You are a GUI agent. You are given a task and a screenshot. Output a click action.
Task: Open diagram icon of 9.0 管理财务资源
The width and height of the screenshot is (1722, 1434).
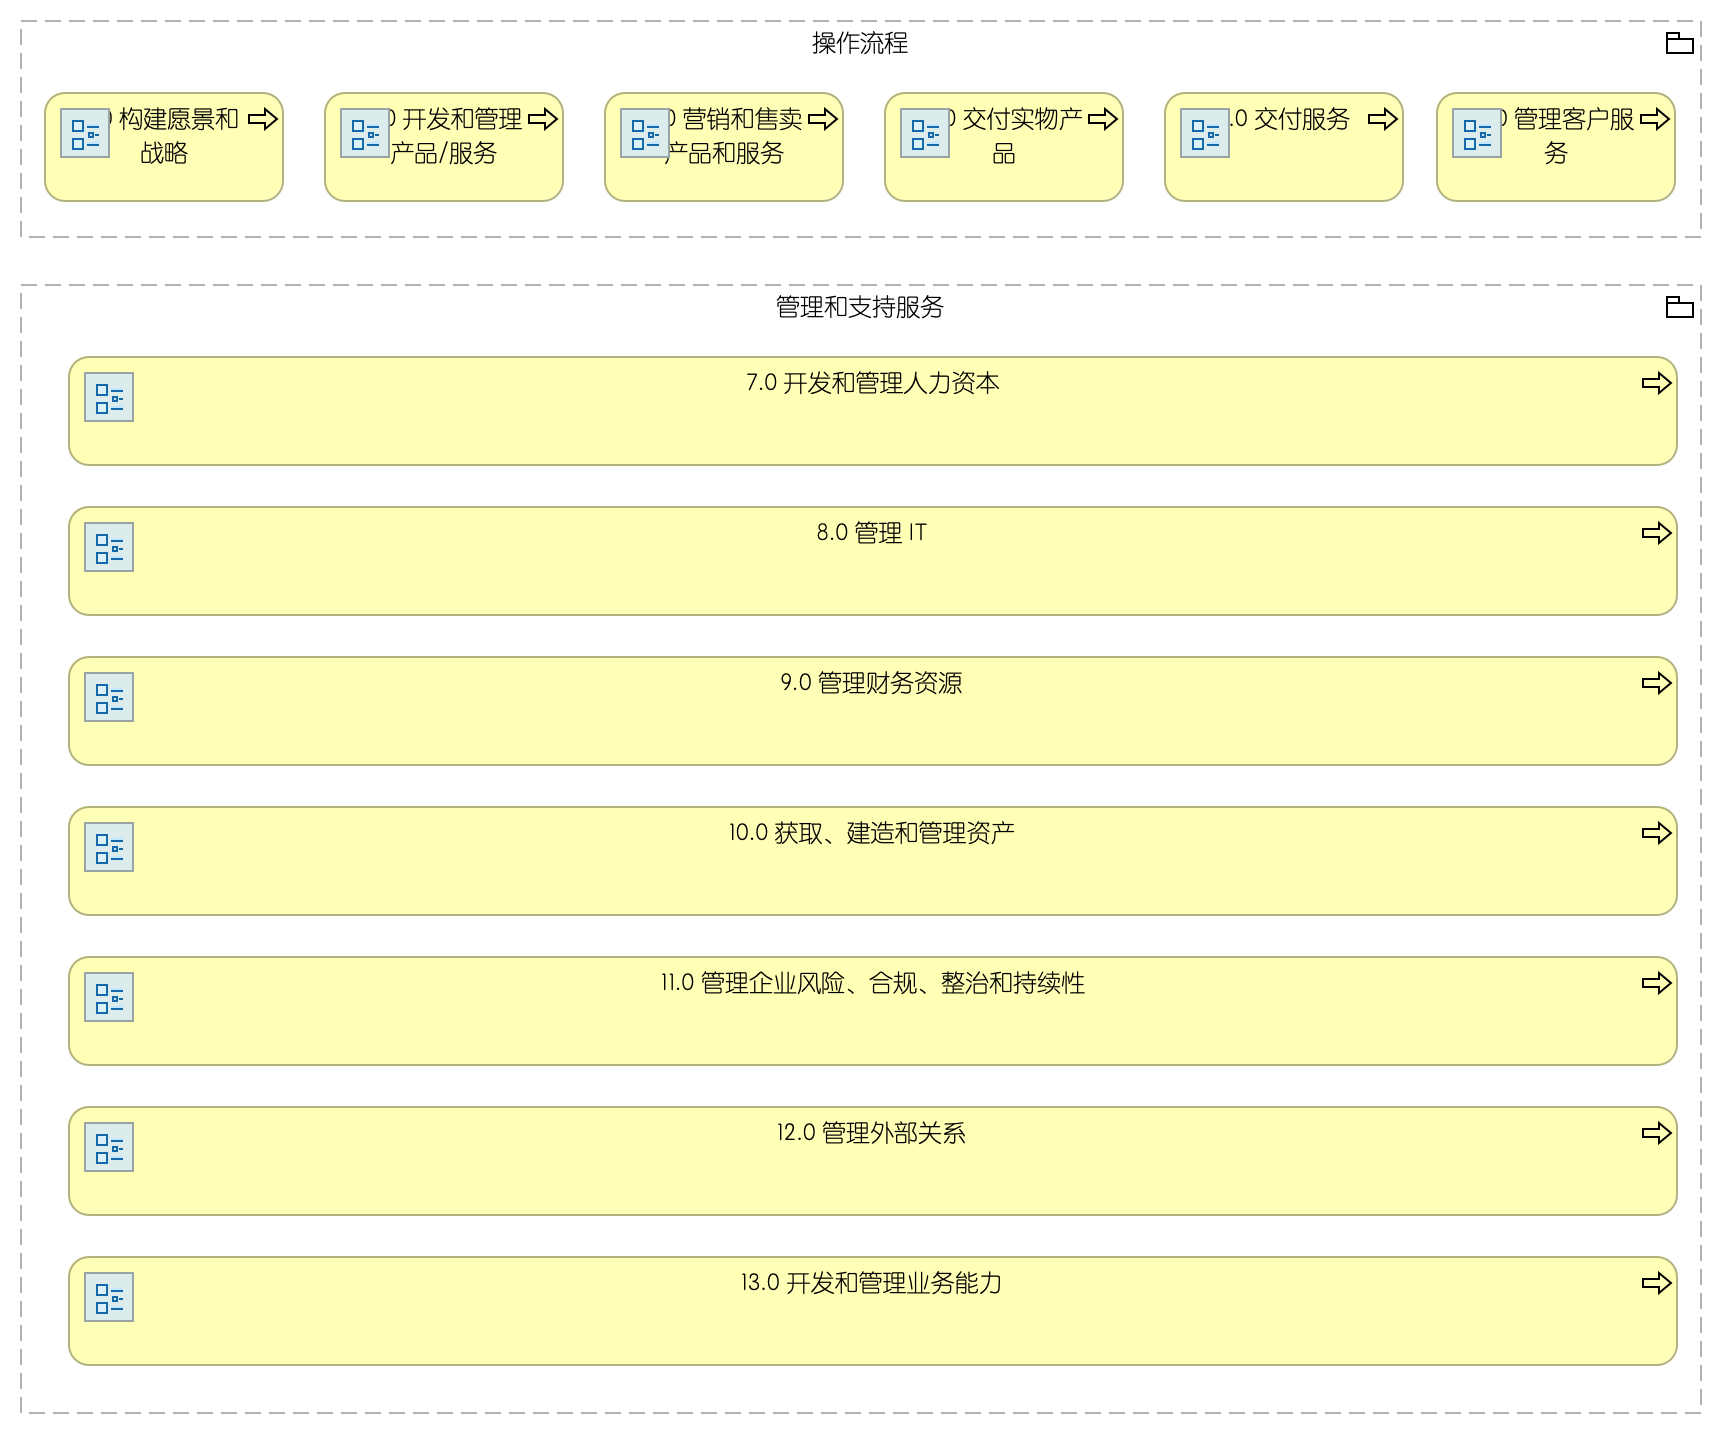point(109,697)
